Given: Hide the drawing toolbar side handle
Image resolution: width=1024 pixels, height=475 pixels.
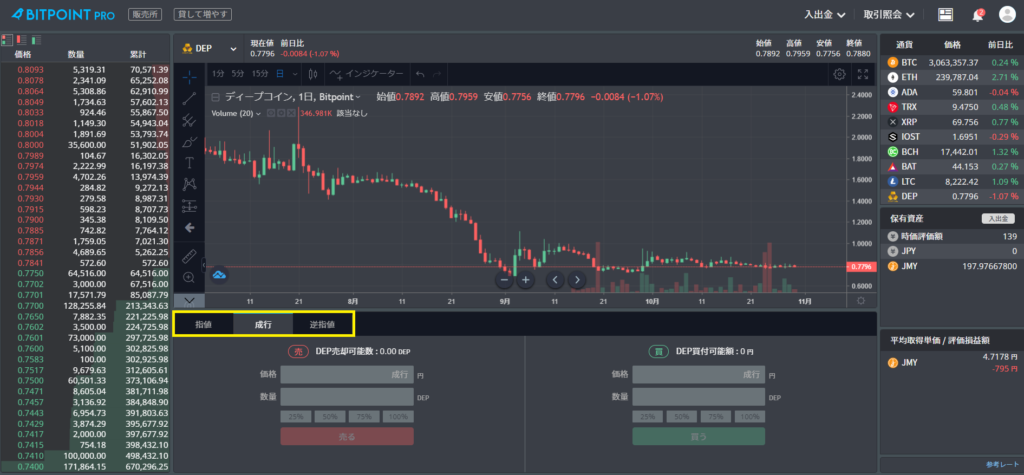Looking at the screenshot, I should pos(203,265).
